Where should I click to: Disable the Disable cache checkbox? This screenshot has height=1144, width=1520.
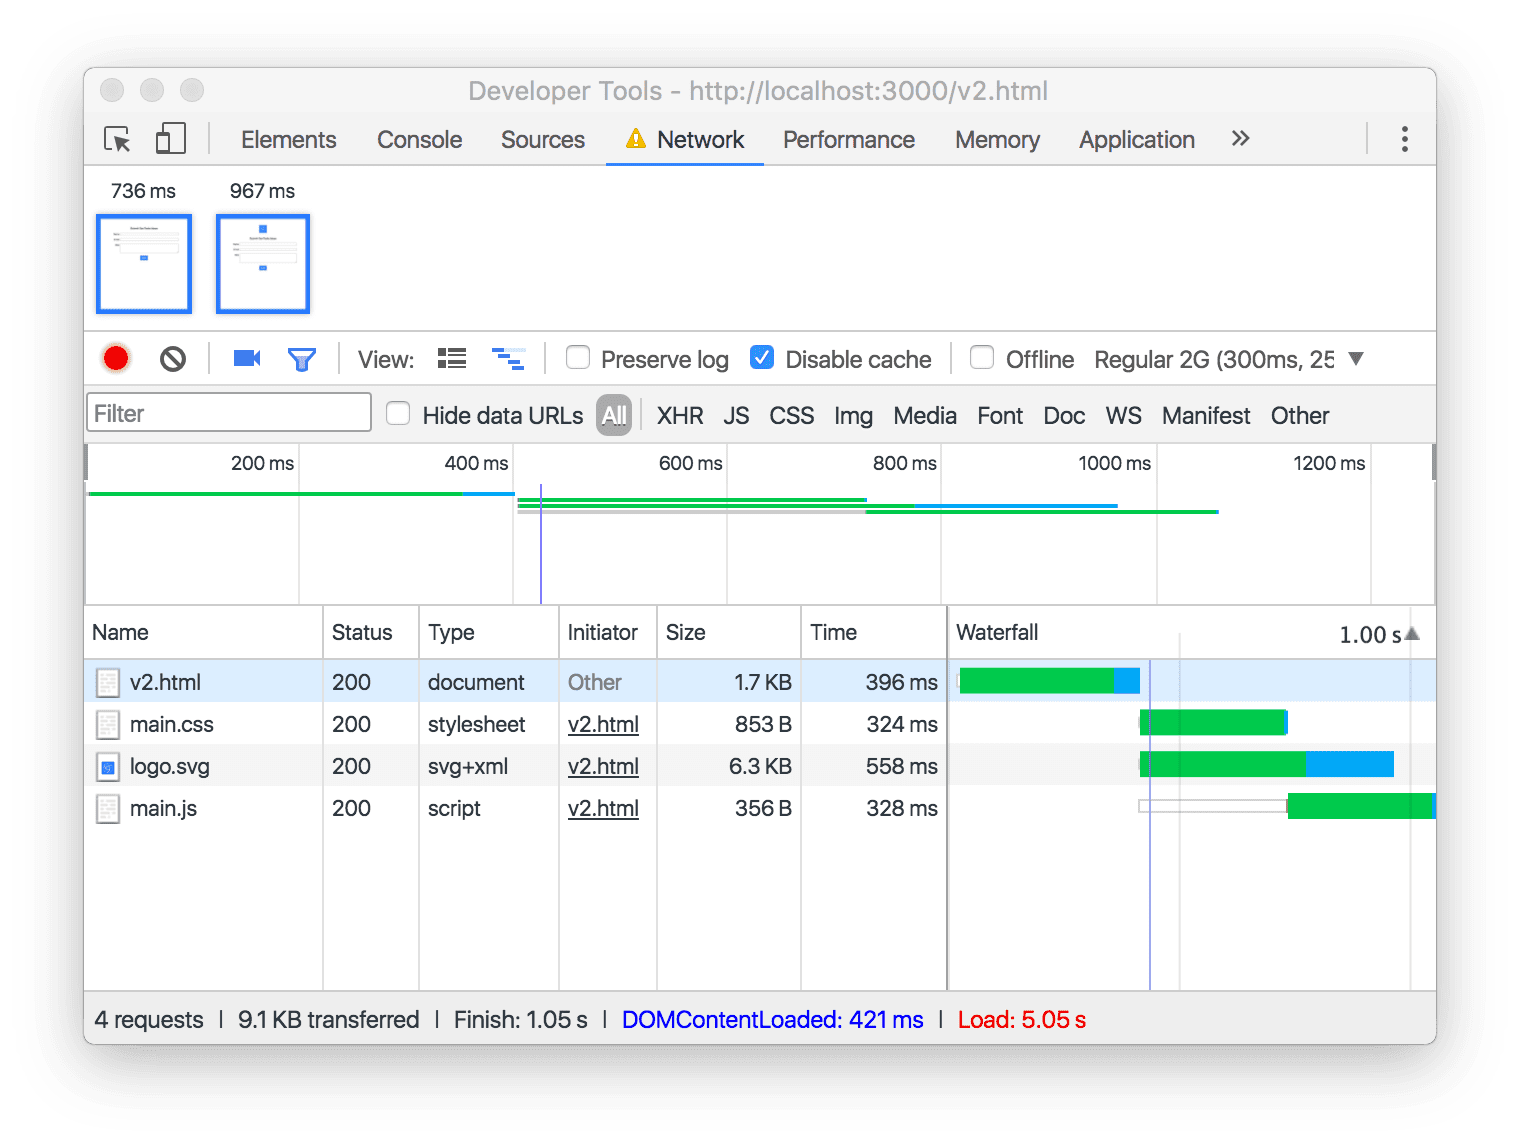pyautogui.click(x=762, y=358)
